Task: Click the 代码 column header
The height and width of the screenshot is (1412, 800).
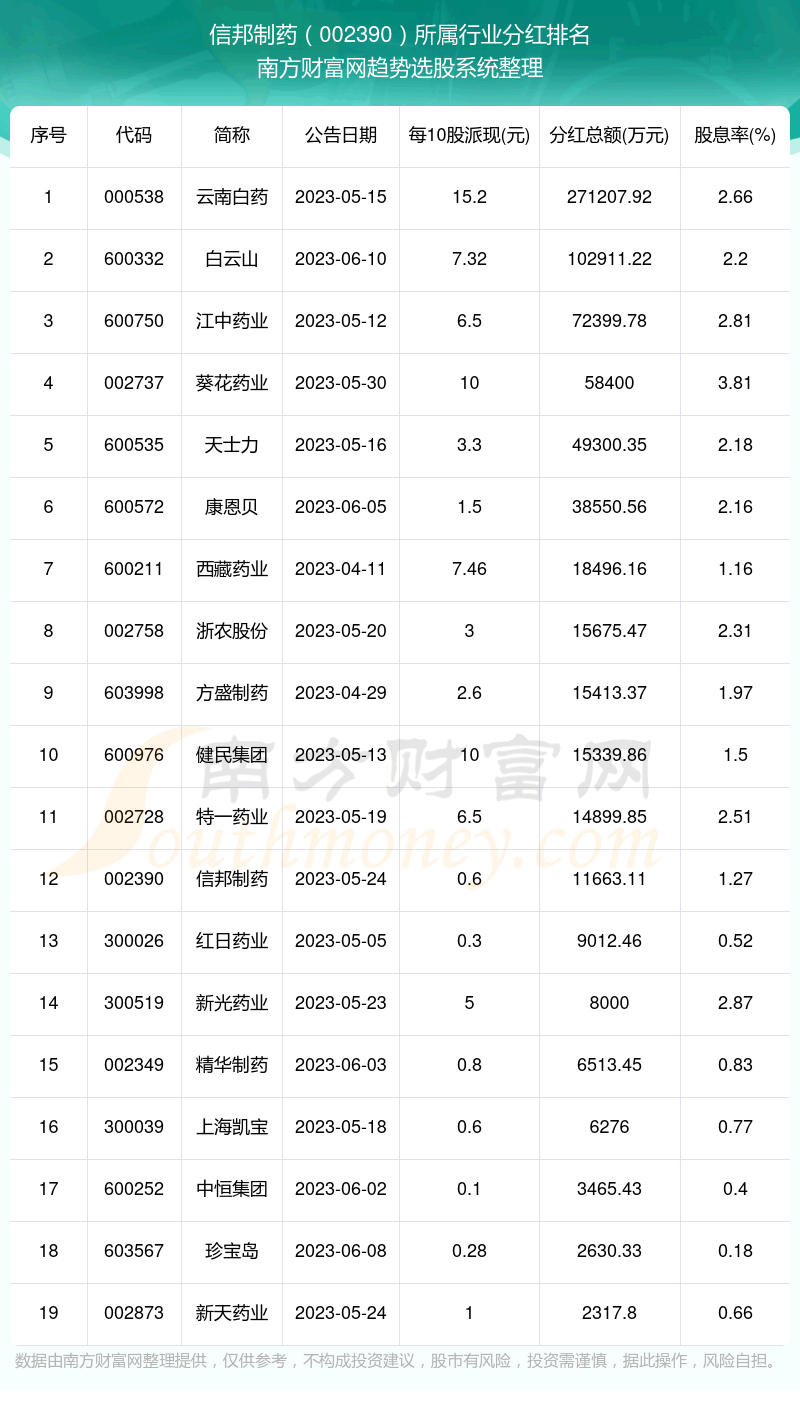Action: pyautogui.click(x=134, y=135)
